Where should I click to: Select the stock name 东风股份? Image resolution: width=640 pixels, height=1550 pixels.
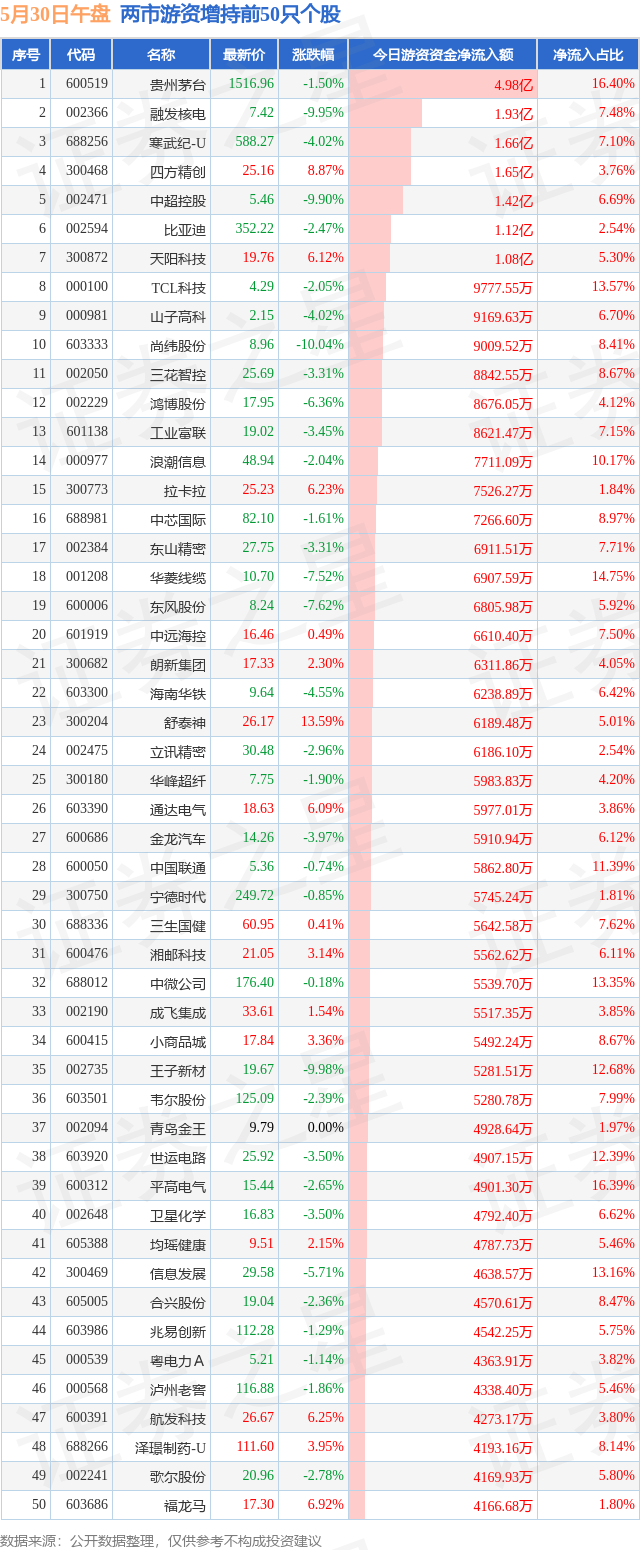click(x=178, y=607)
